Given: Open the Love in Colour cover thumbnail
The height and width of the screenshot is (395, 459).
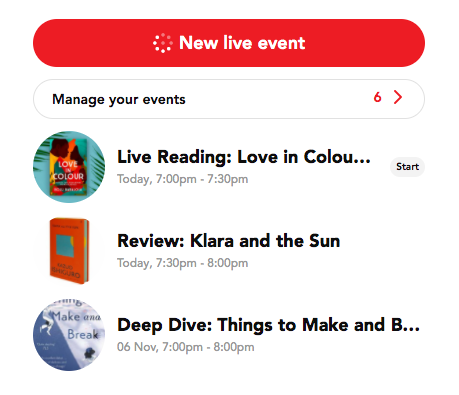Looking at the screenshot, I should pyautogui.click(x=69, y=167).
